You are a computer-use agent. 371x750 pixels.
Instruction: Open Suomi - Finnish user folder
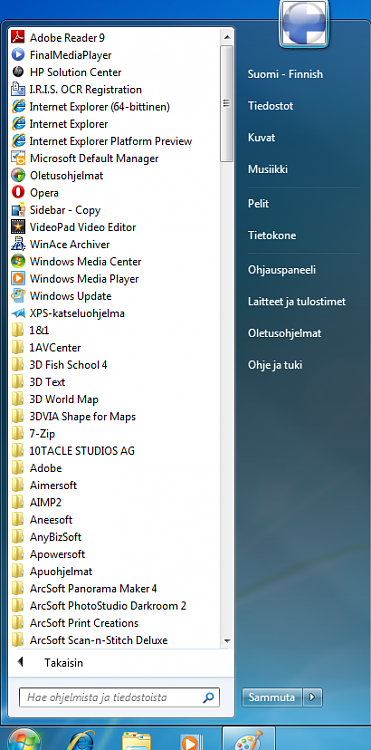(x=285, y=74)
